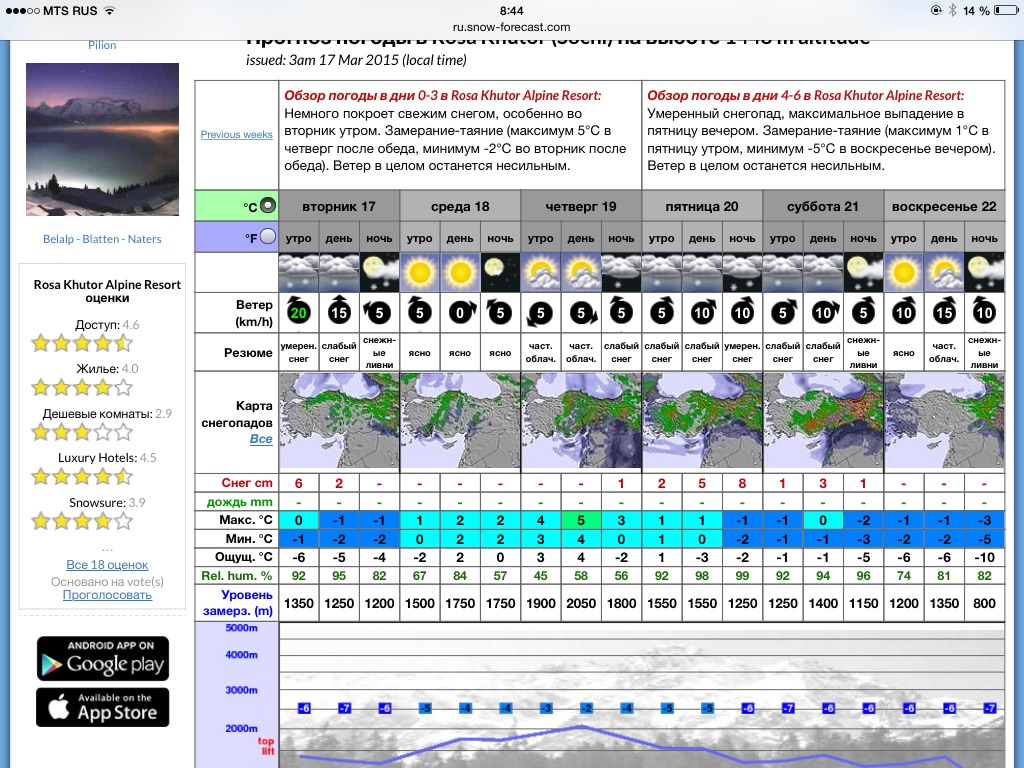Click the пятница 20 day header
Image resolution: width=1024 pixels, height=768 pixels.
coord(702,206)
